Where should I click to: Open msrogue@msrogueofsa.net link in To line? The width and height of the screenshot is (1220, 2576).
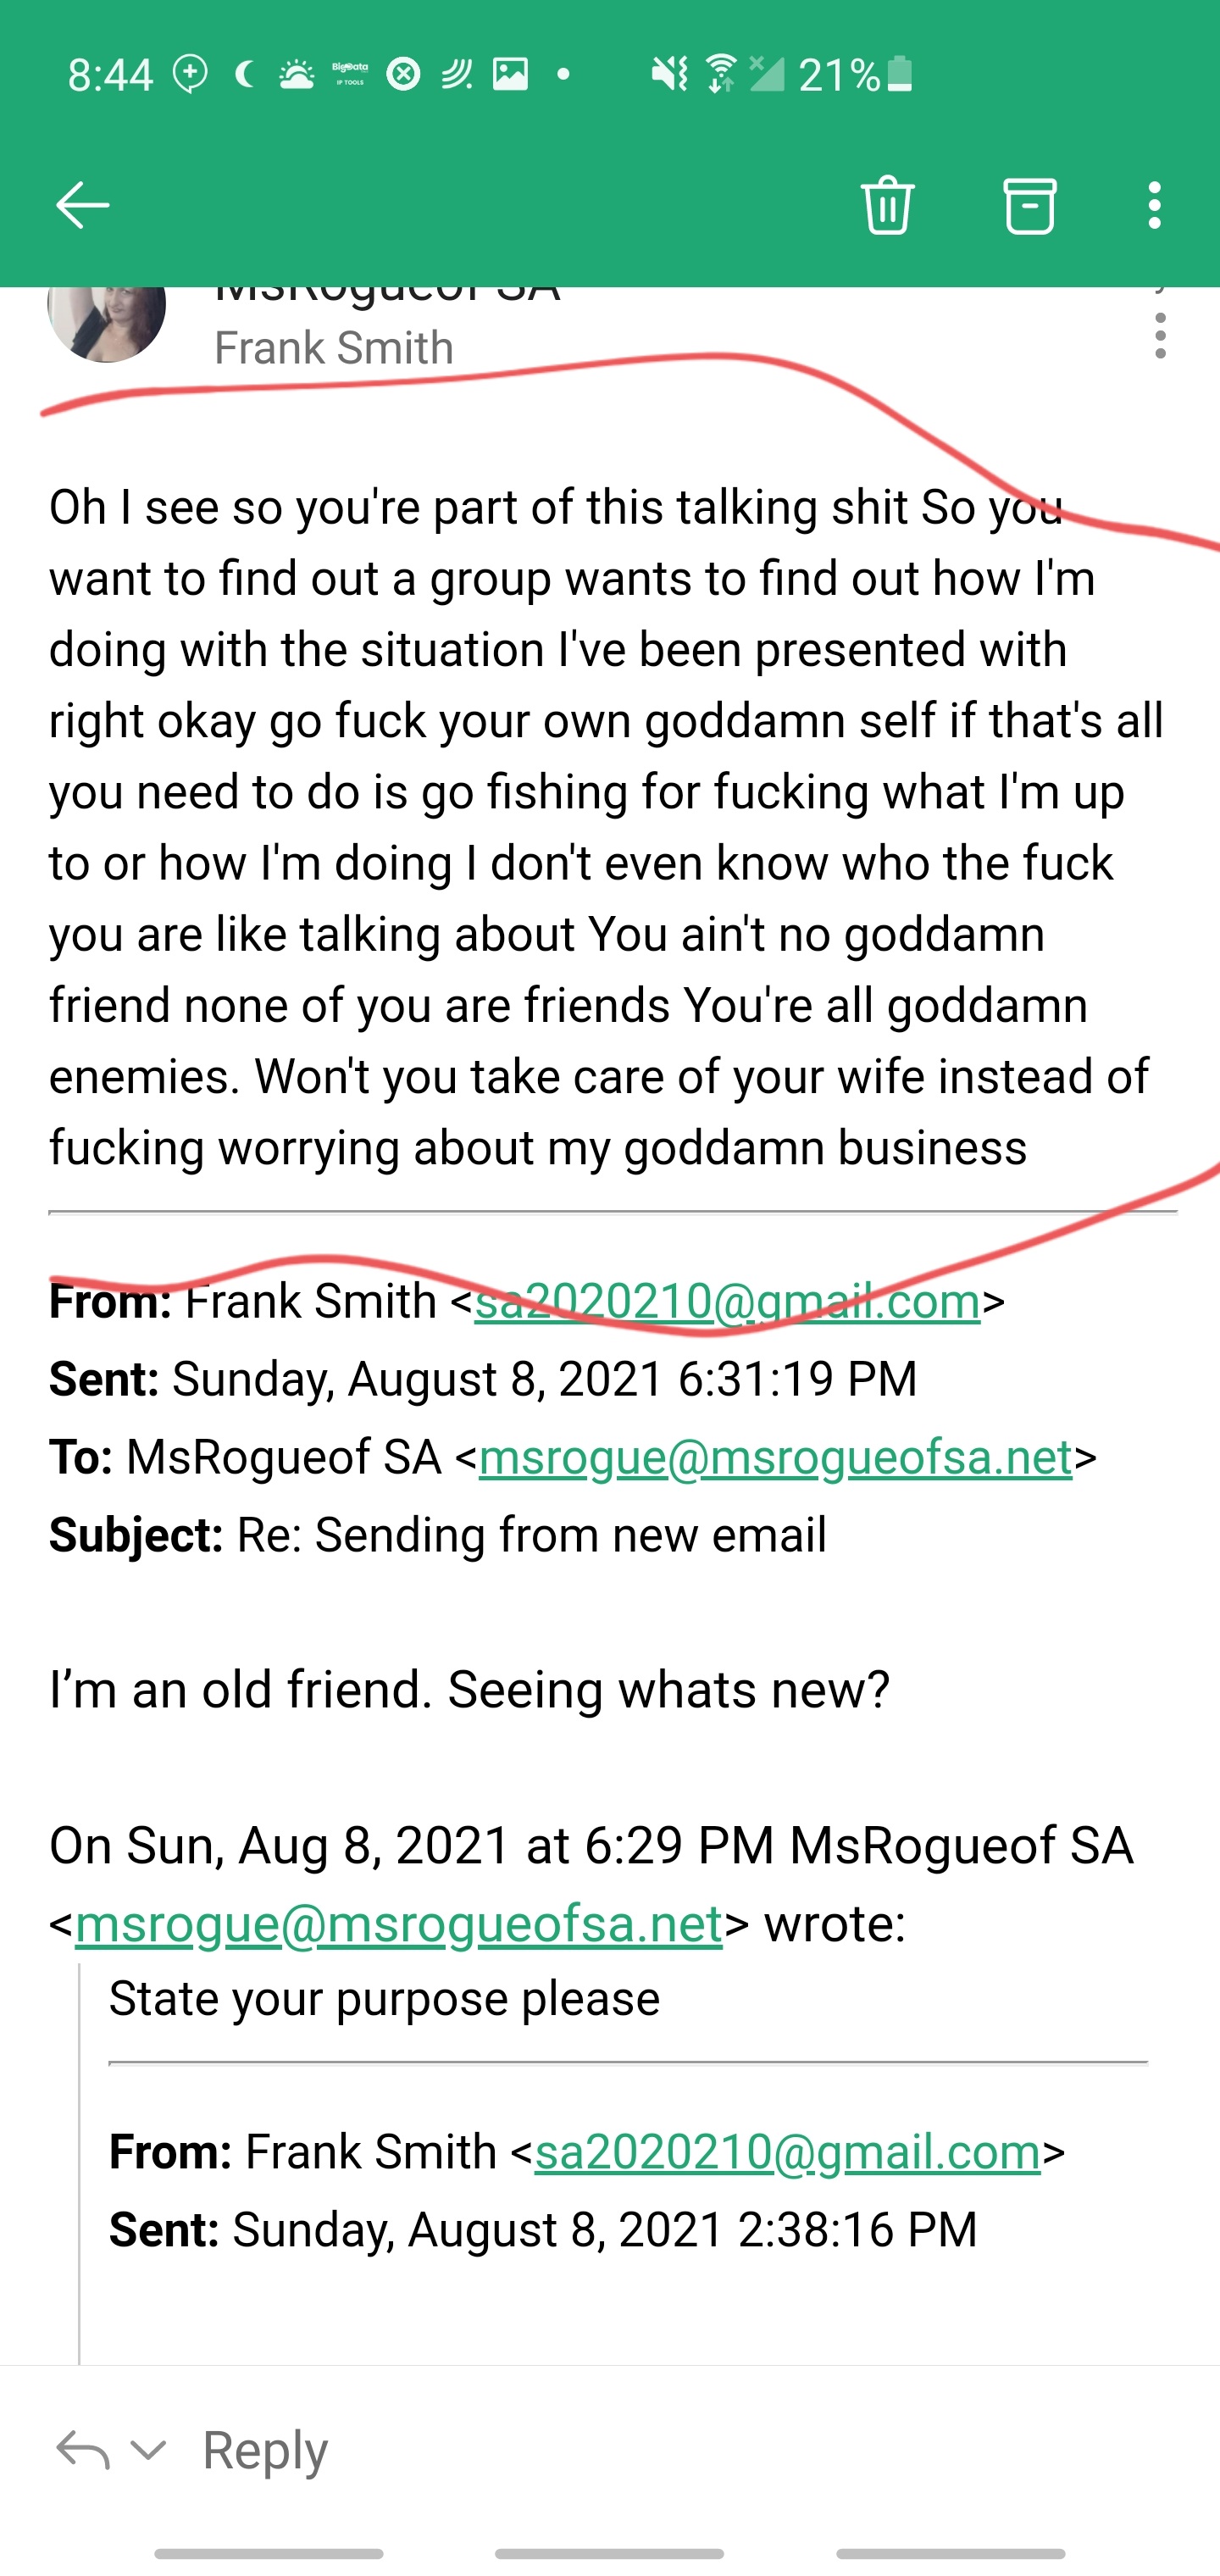pyautogui.click(x=775, y=1457)
